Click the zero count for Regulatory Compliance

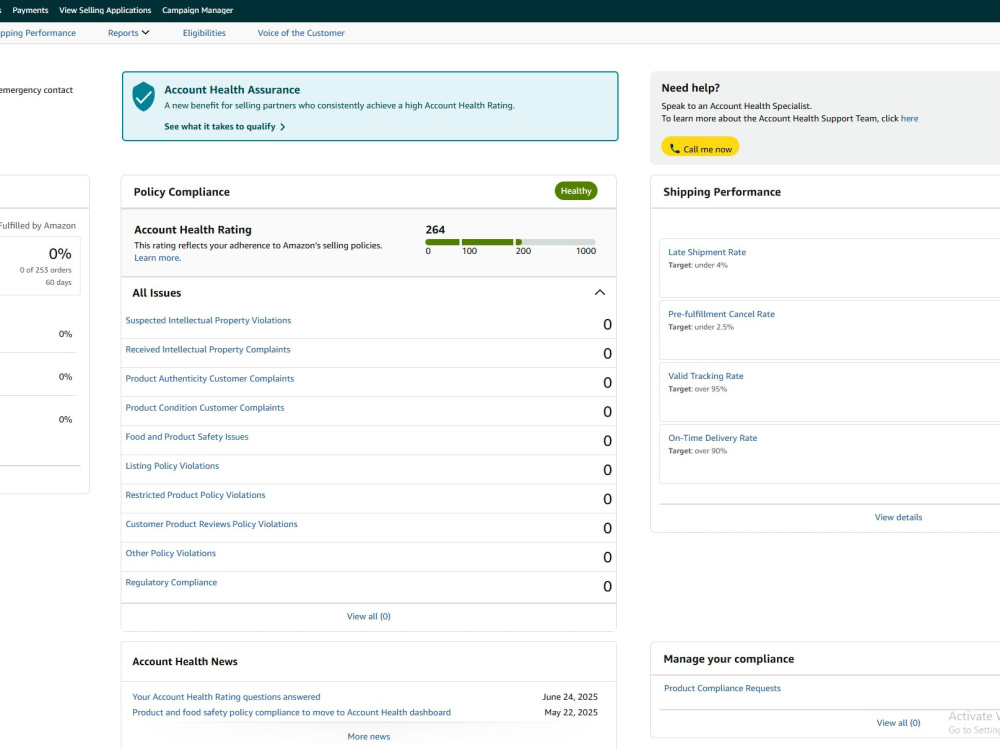[607, 586]
